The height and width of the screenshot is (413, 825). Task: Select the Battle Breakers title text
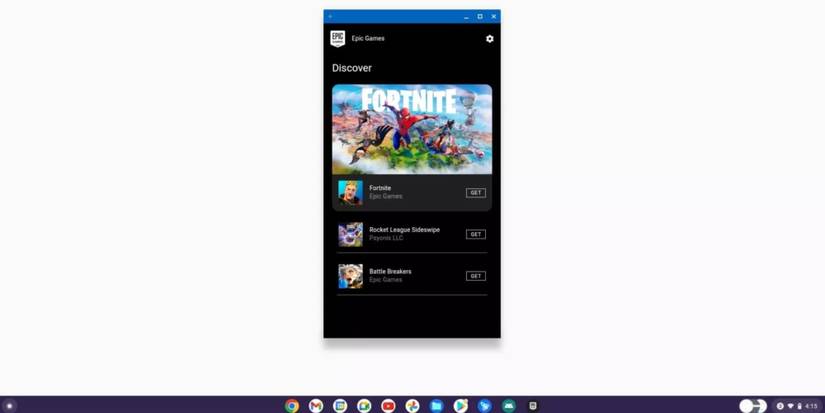(390, 271)
